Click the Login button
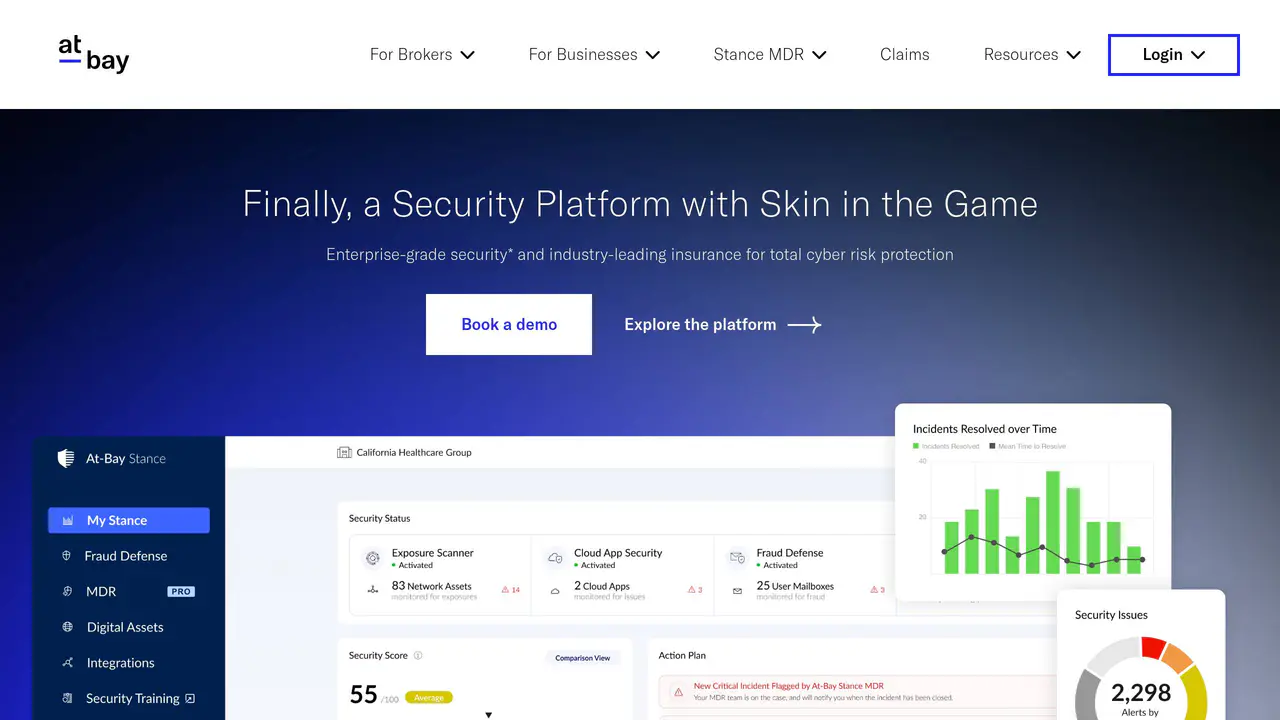Image resolution: width=1280 pixels, height=720 pixels. click(1174, 55)
